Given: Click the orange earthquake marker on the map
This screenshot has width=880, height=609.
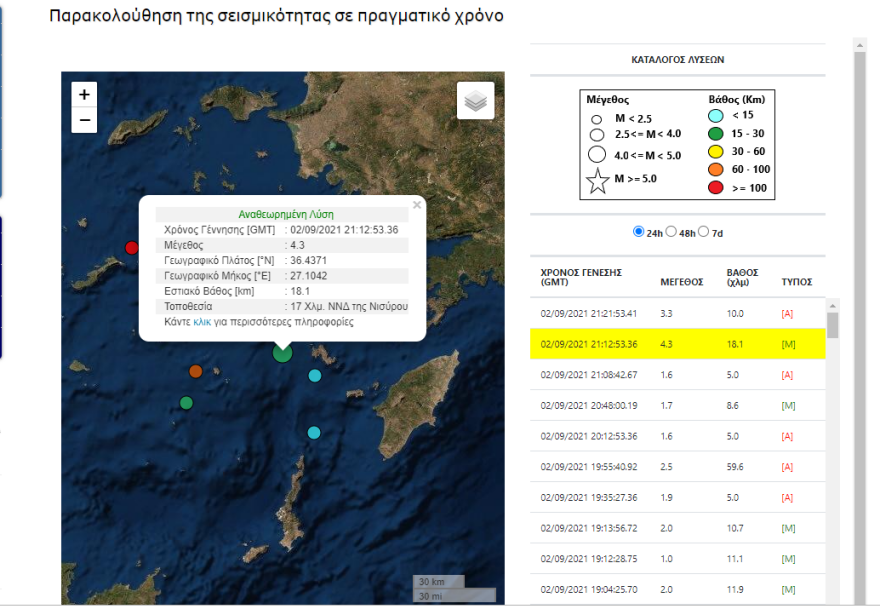Looking at the screenshot, I should (x=195, y=370).
